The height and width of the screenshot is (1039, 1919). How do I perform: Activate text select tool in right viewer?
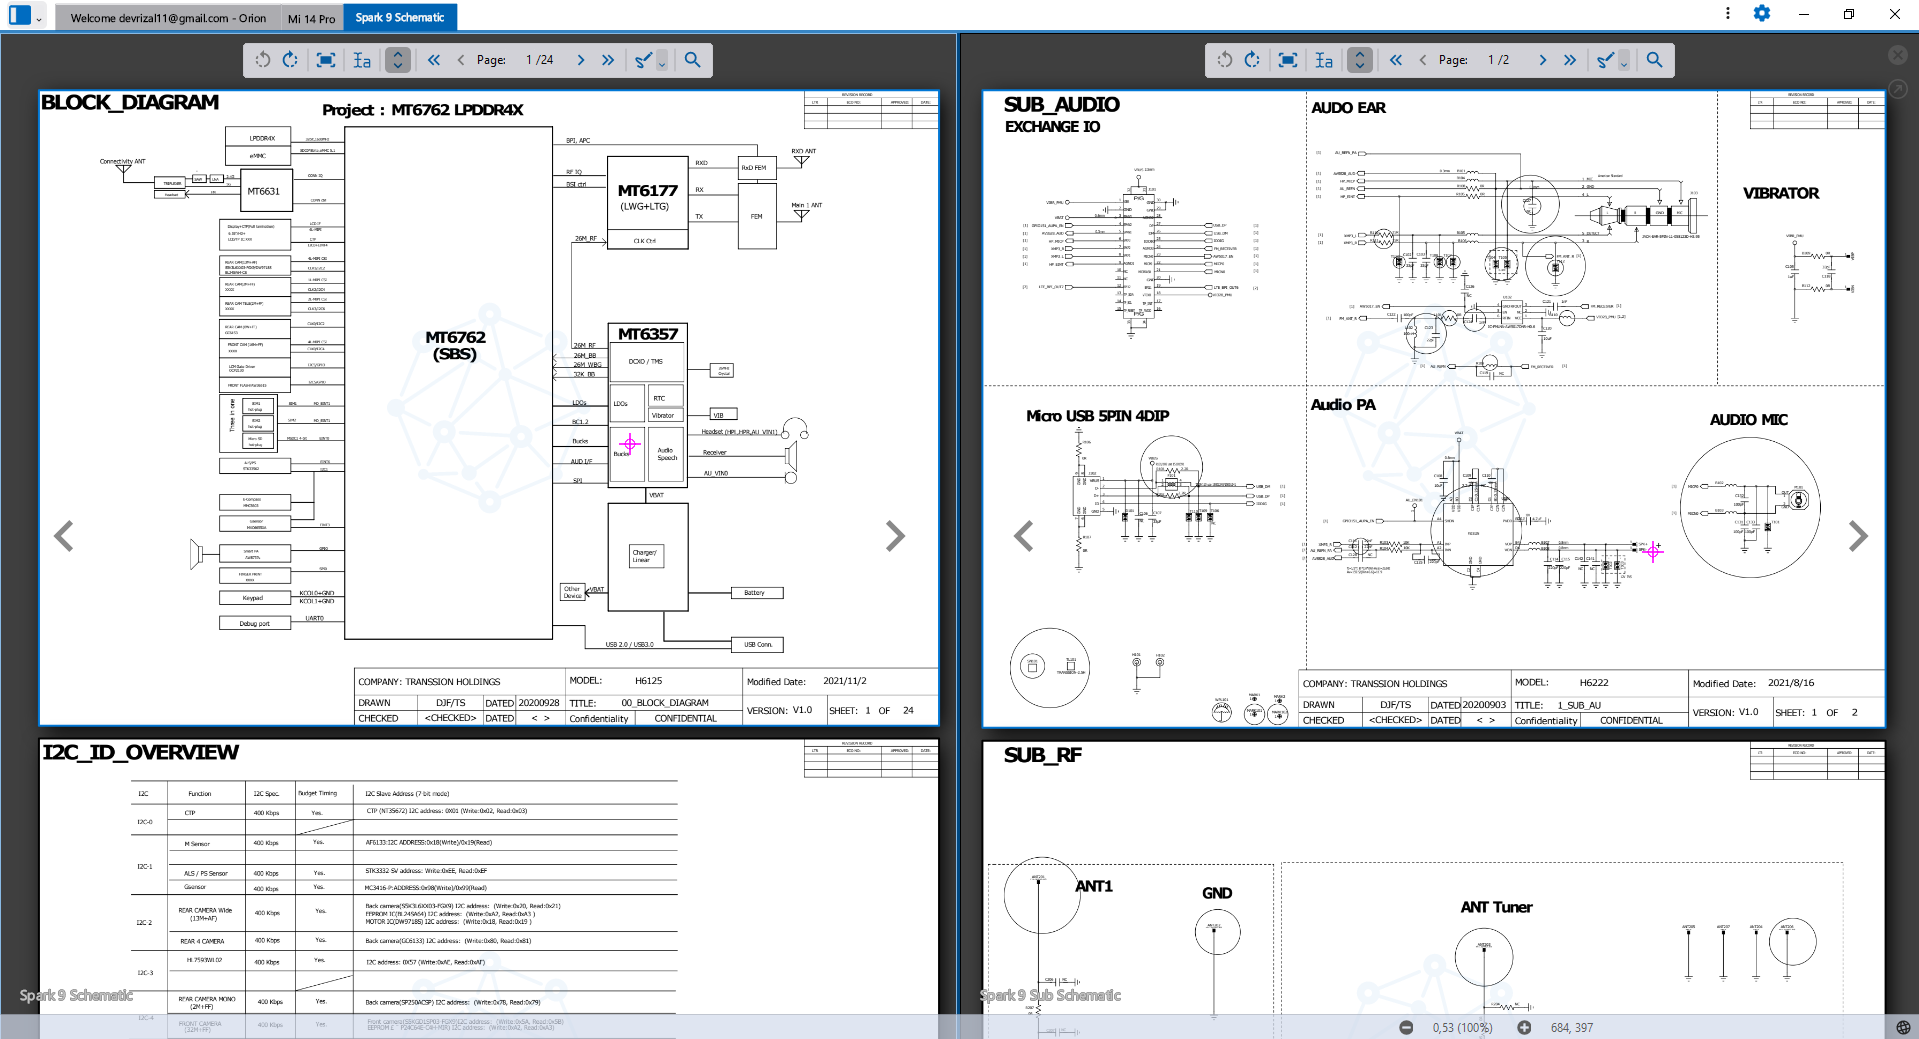(x=1324, y=60)
